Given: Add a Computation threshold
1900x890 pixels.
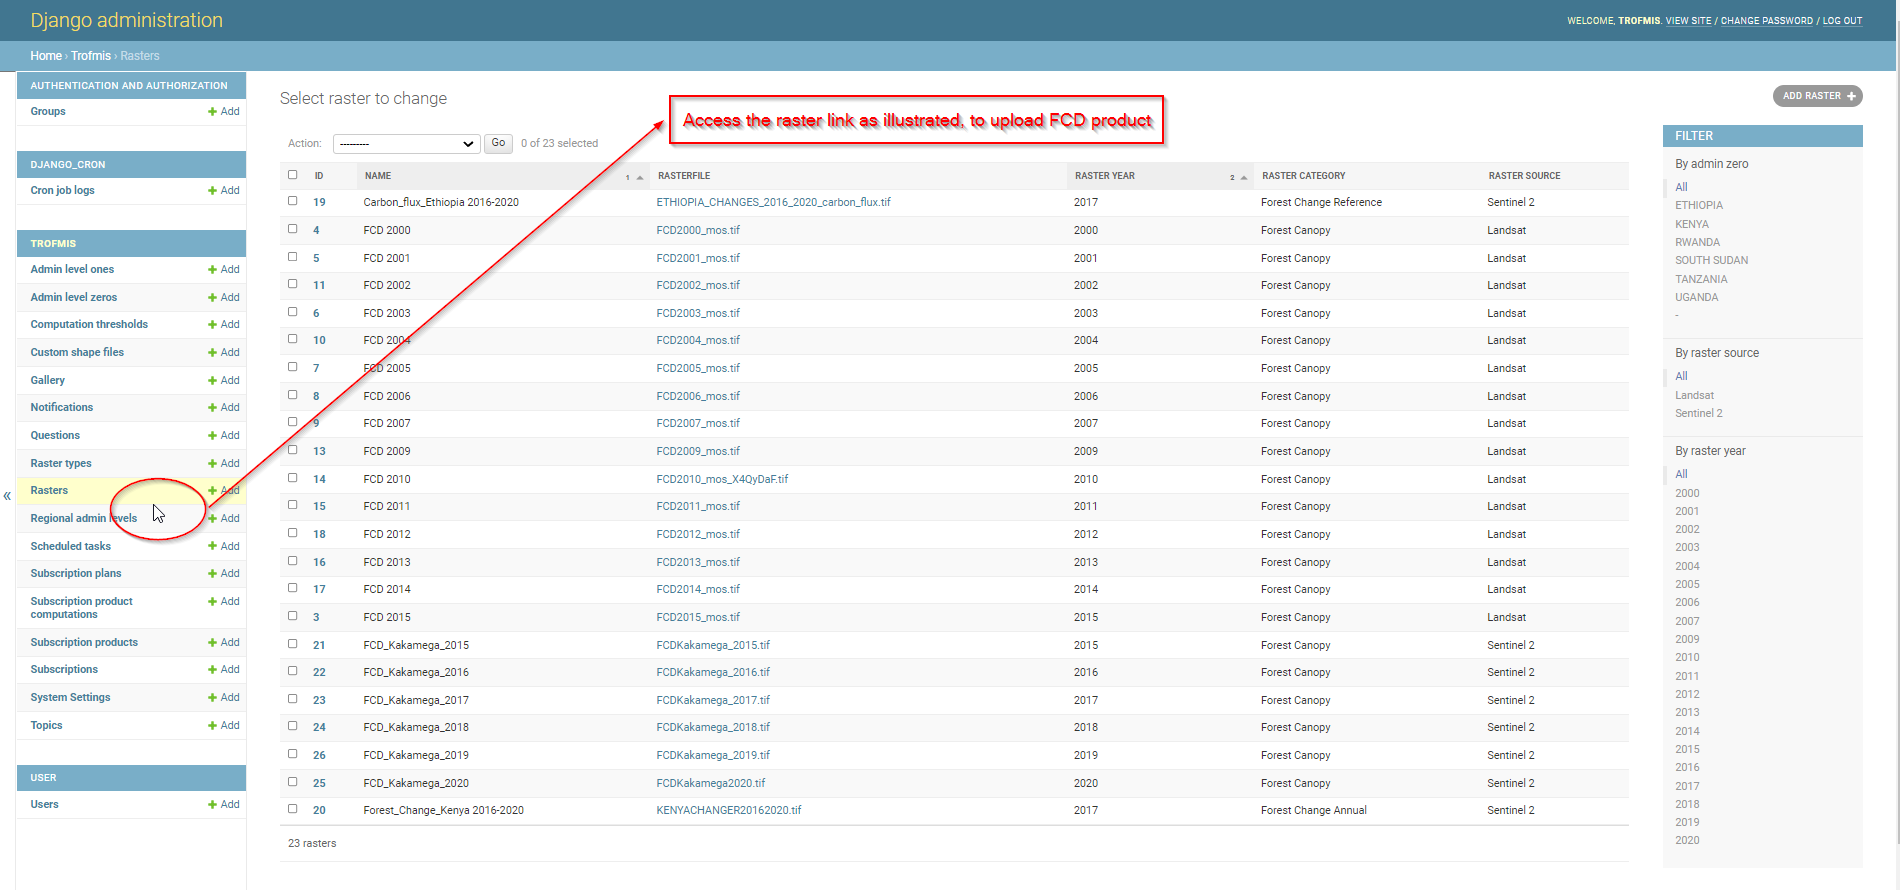Looking at the screenshot, I should [224, 324].
